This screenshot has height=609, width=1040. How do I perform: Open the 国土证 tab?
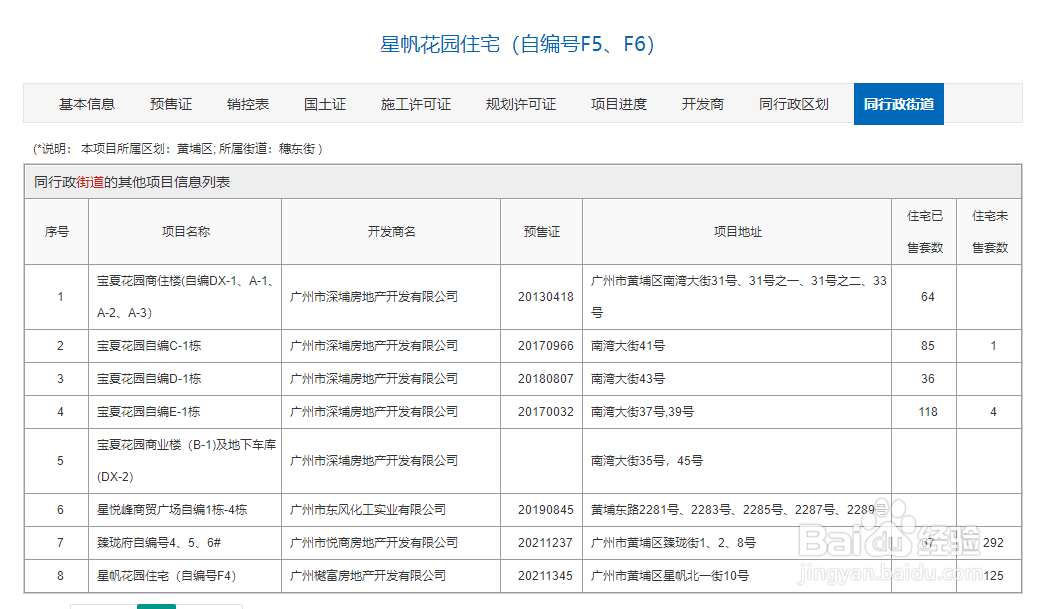pos(325,104)
